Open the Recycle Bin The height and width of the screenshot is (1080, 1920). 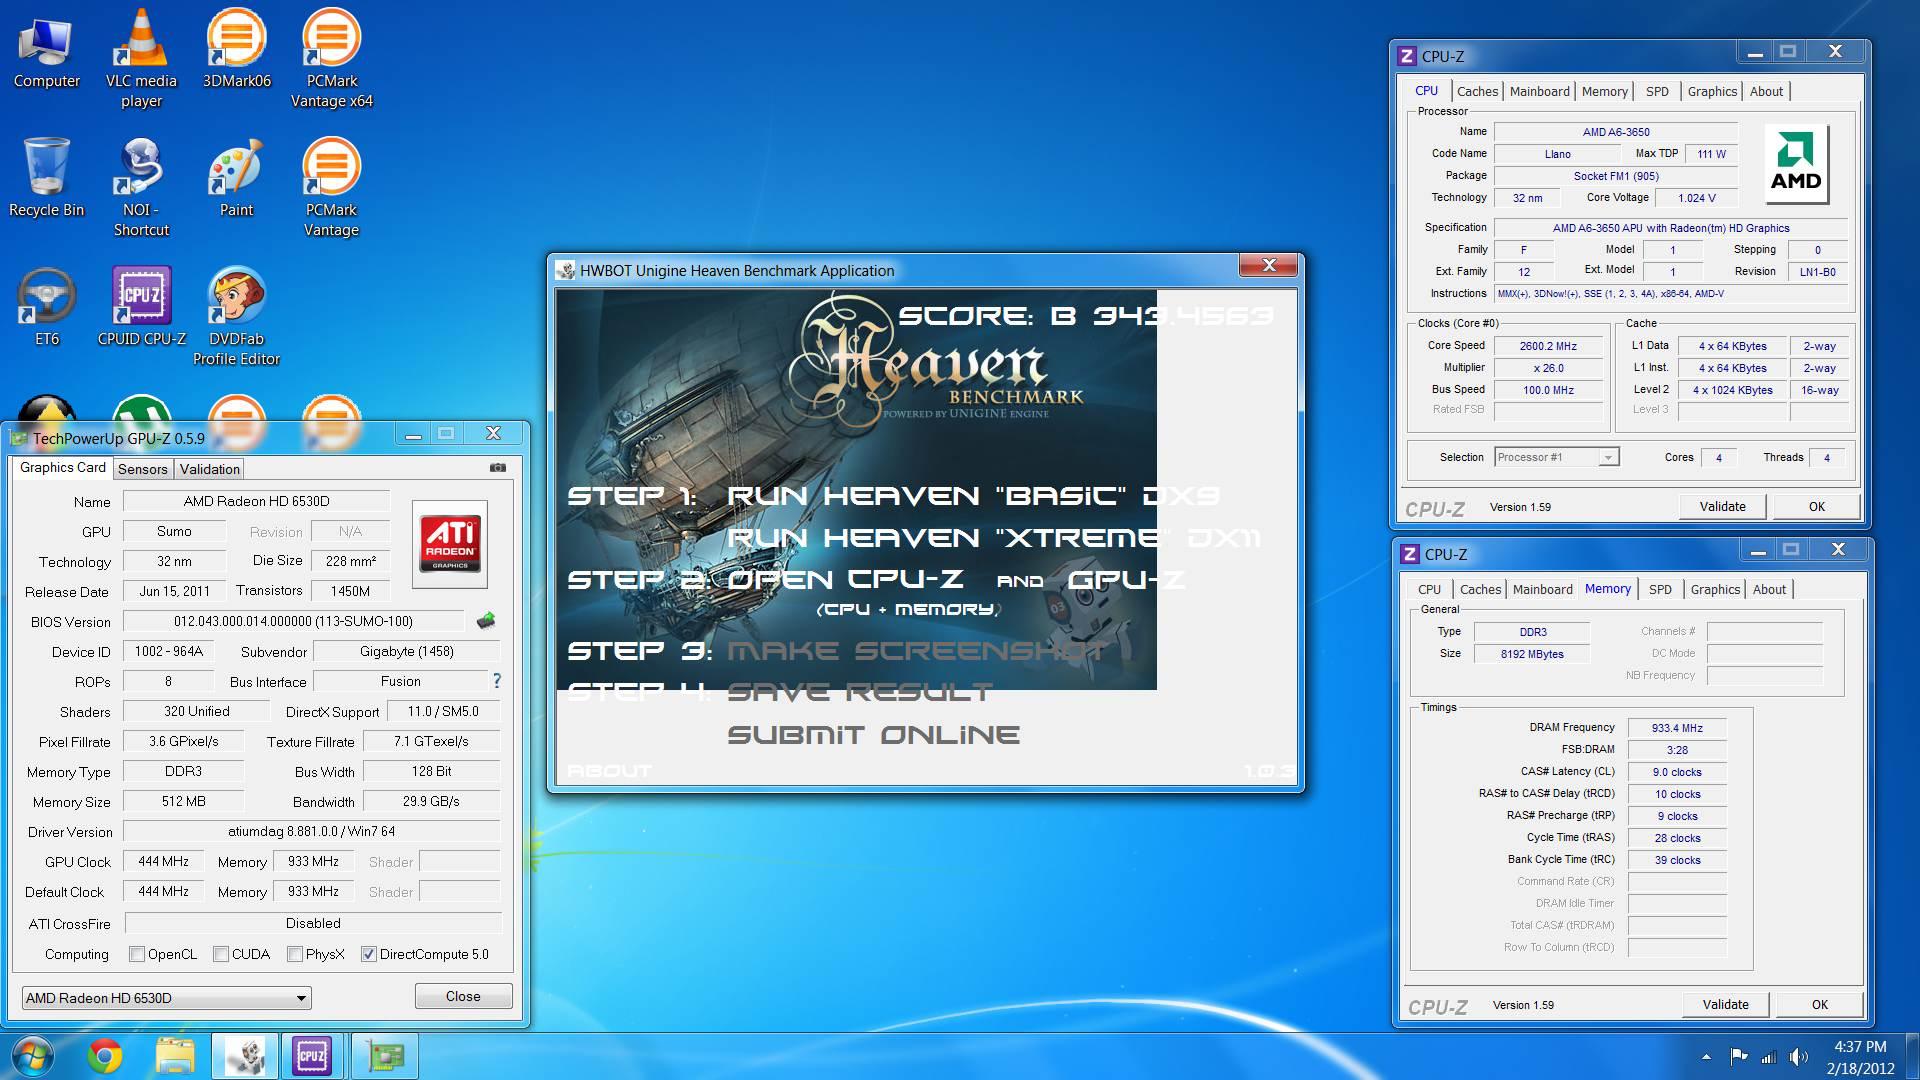(46, 178)
